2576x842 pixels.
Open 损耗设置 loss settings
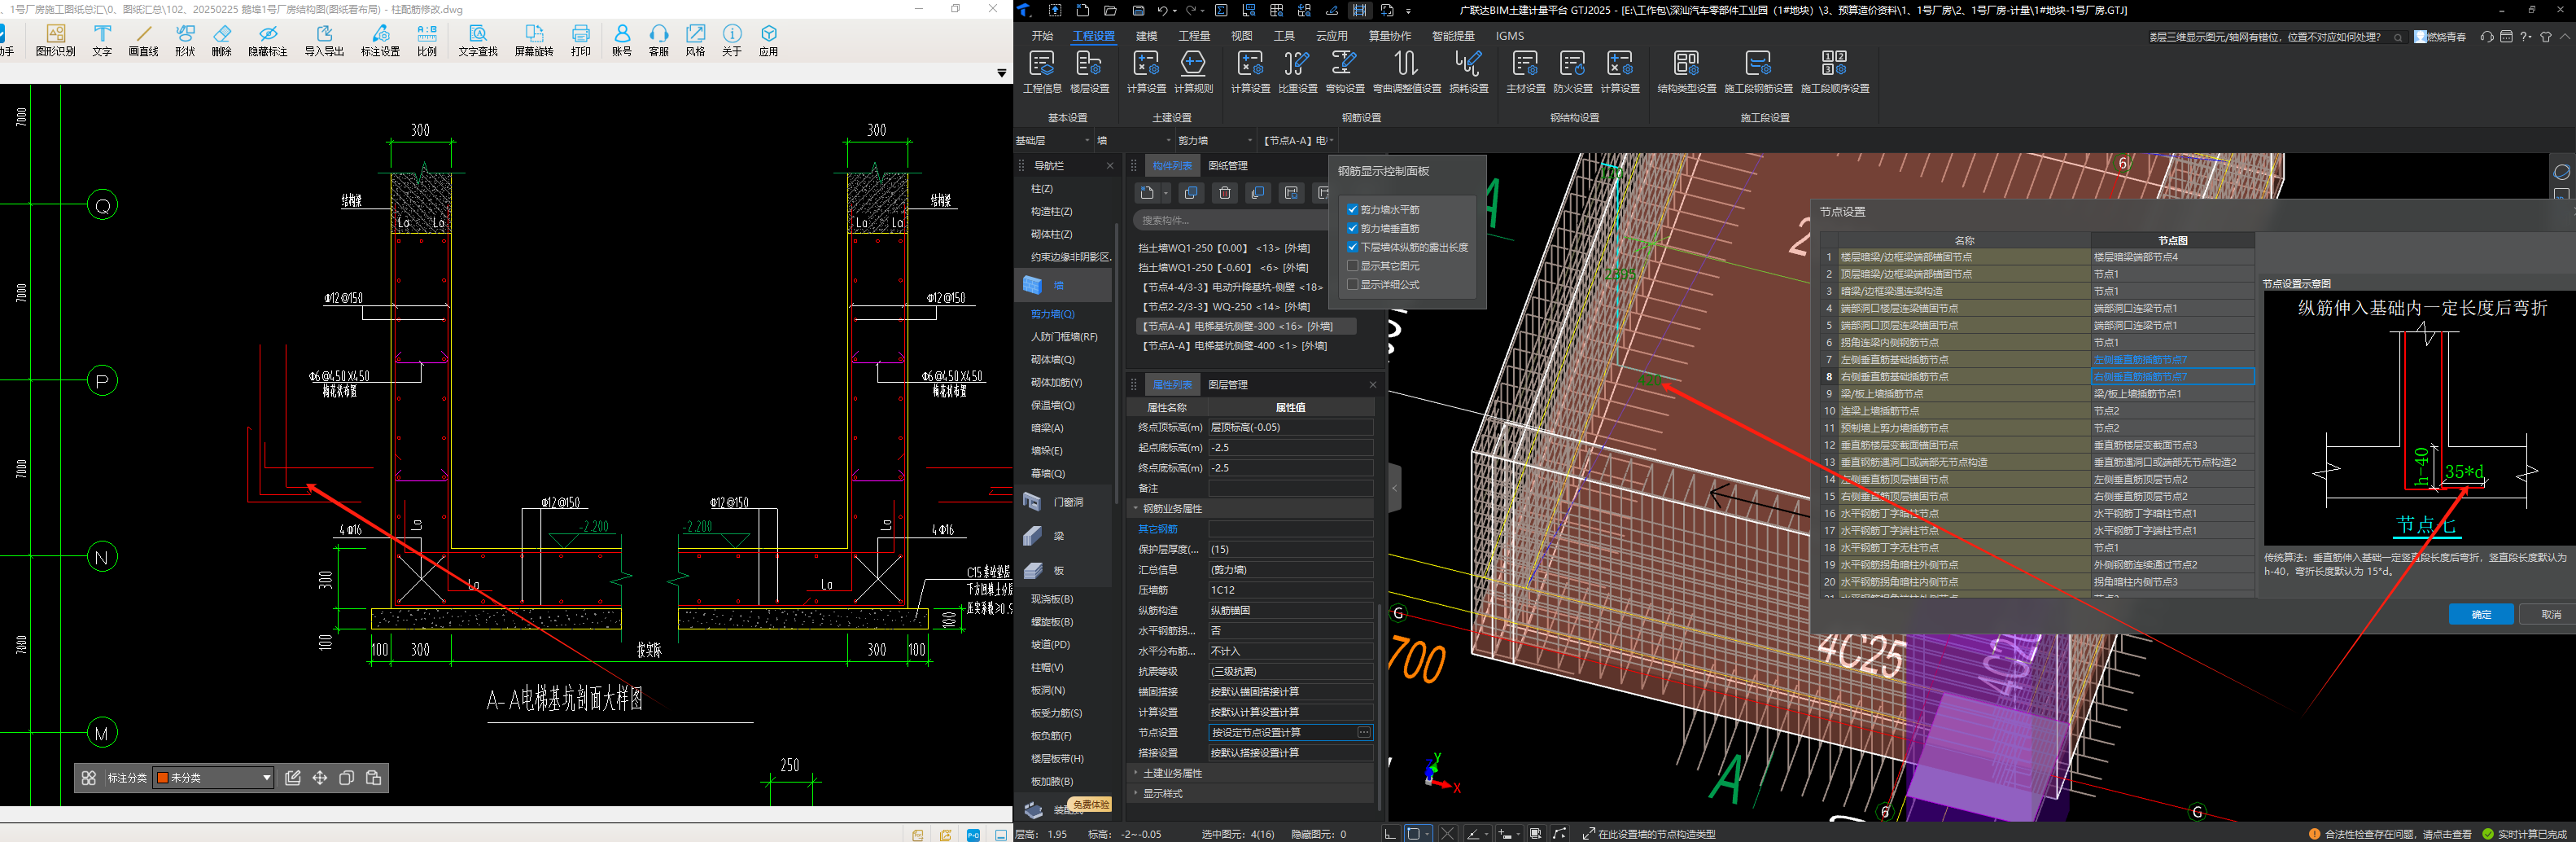(x=1468, y=72)
